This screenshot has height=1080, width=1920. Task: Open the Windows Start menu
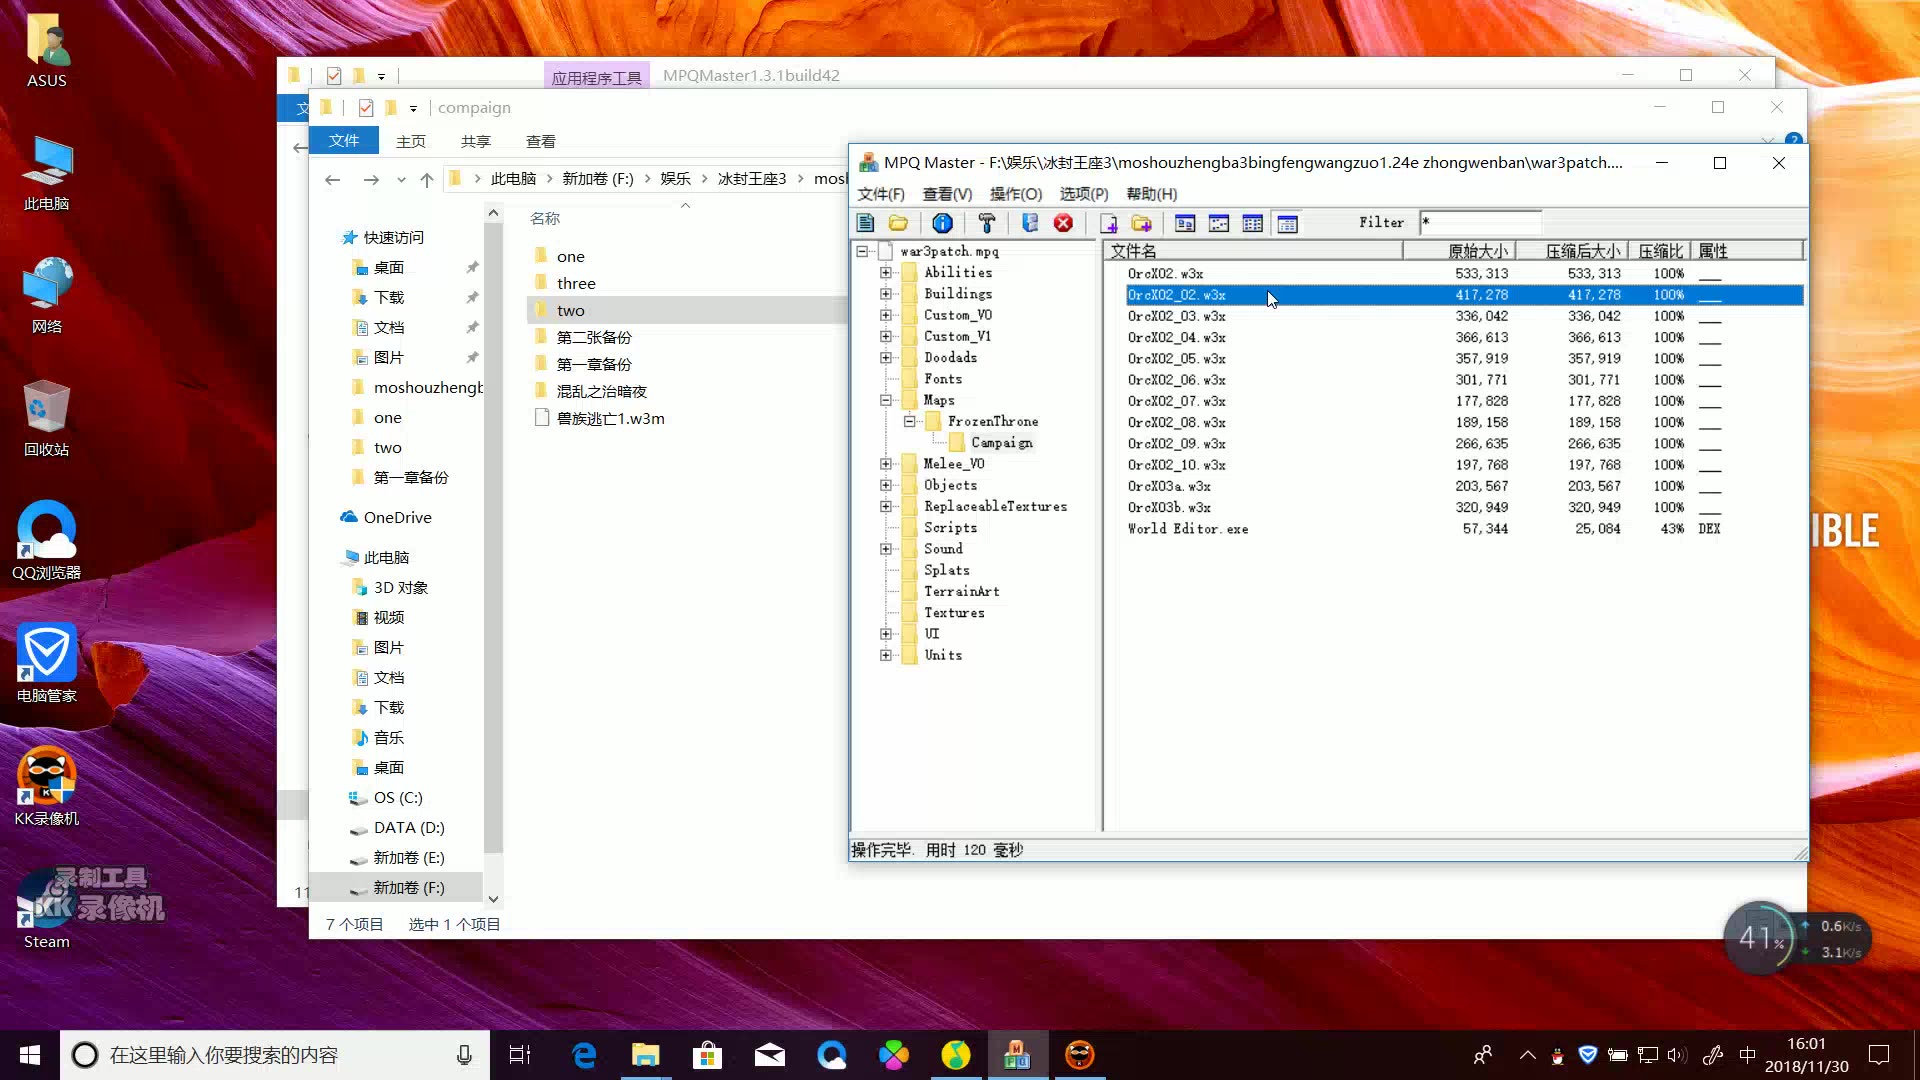(x=29, y=1055)
